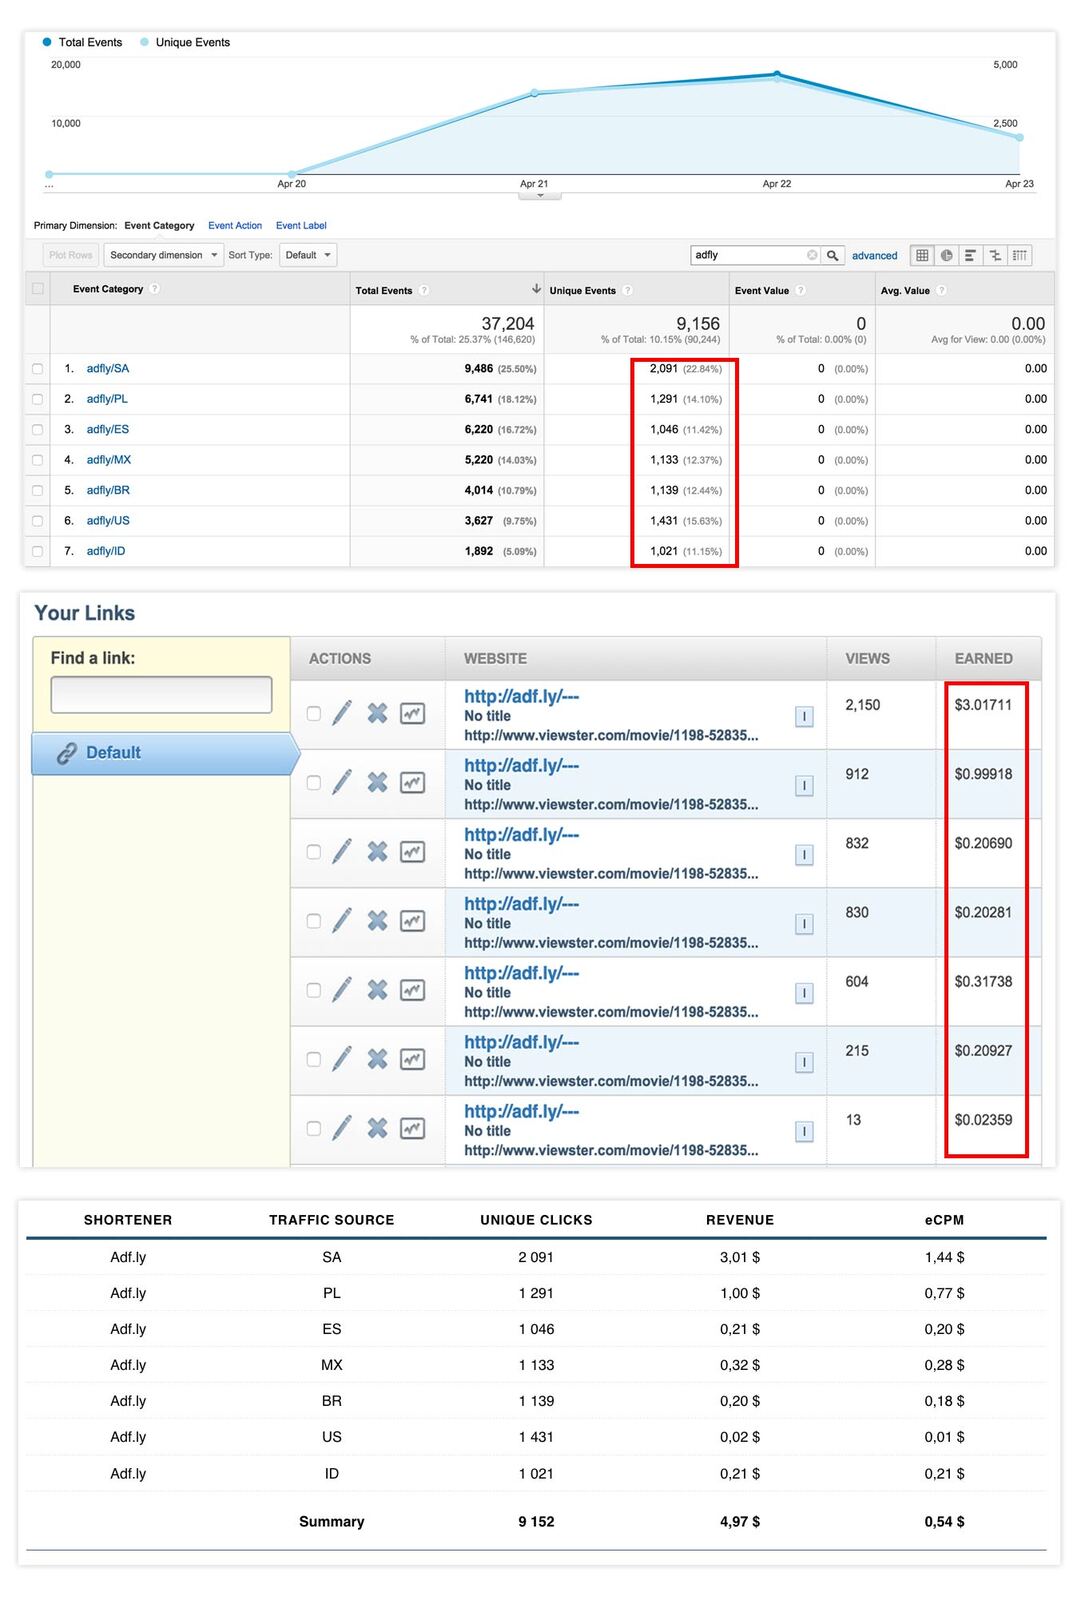Open the adfly/PL event category
Image resolution: width=1085 pixels, height=1600 pixels.
[x=107, y=399]
